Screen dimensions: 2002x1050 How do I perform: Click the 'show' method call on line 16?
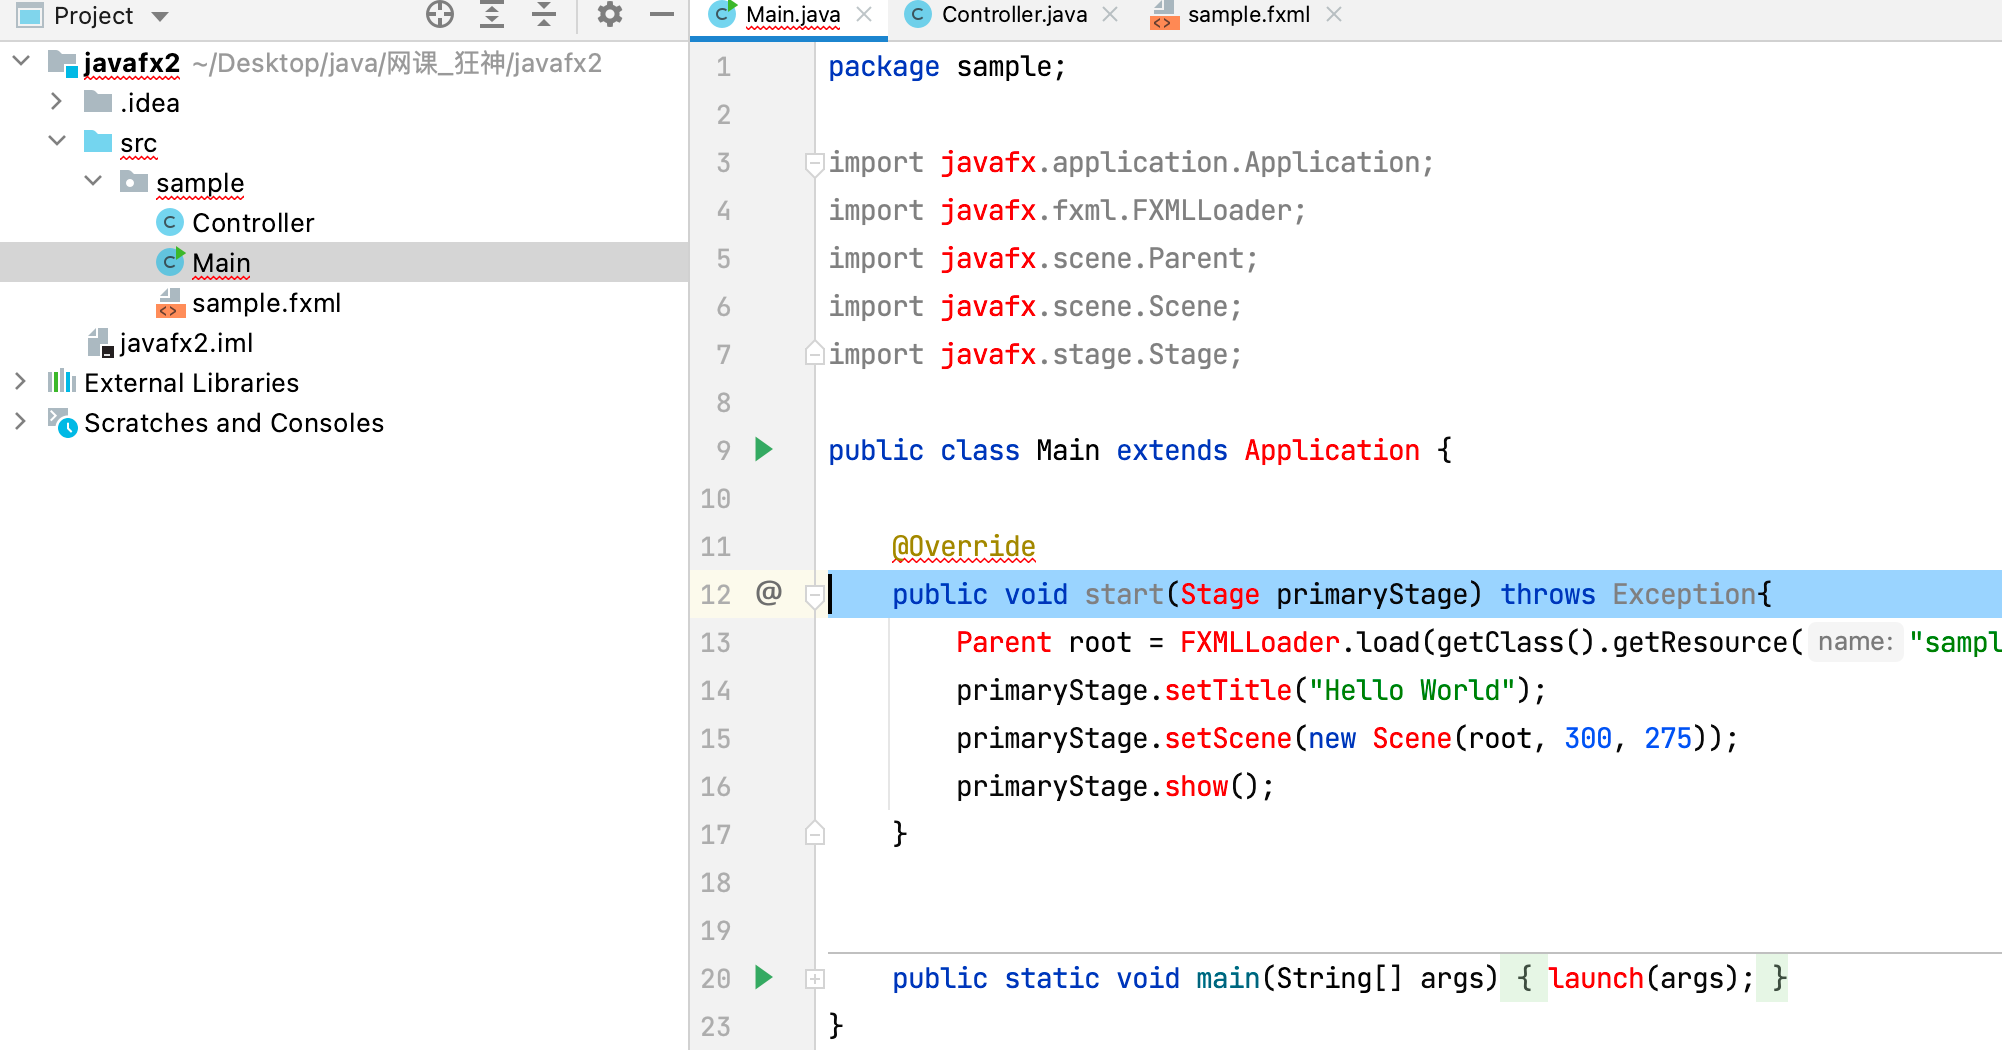(1196, 786)
